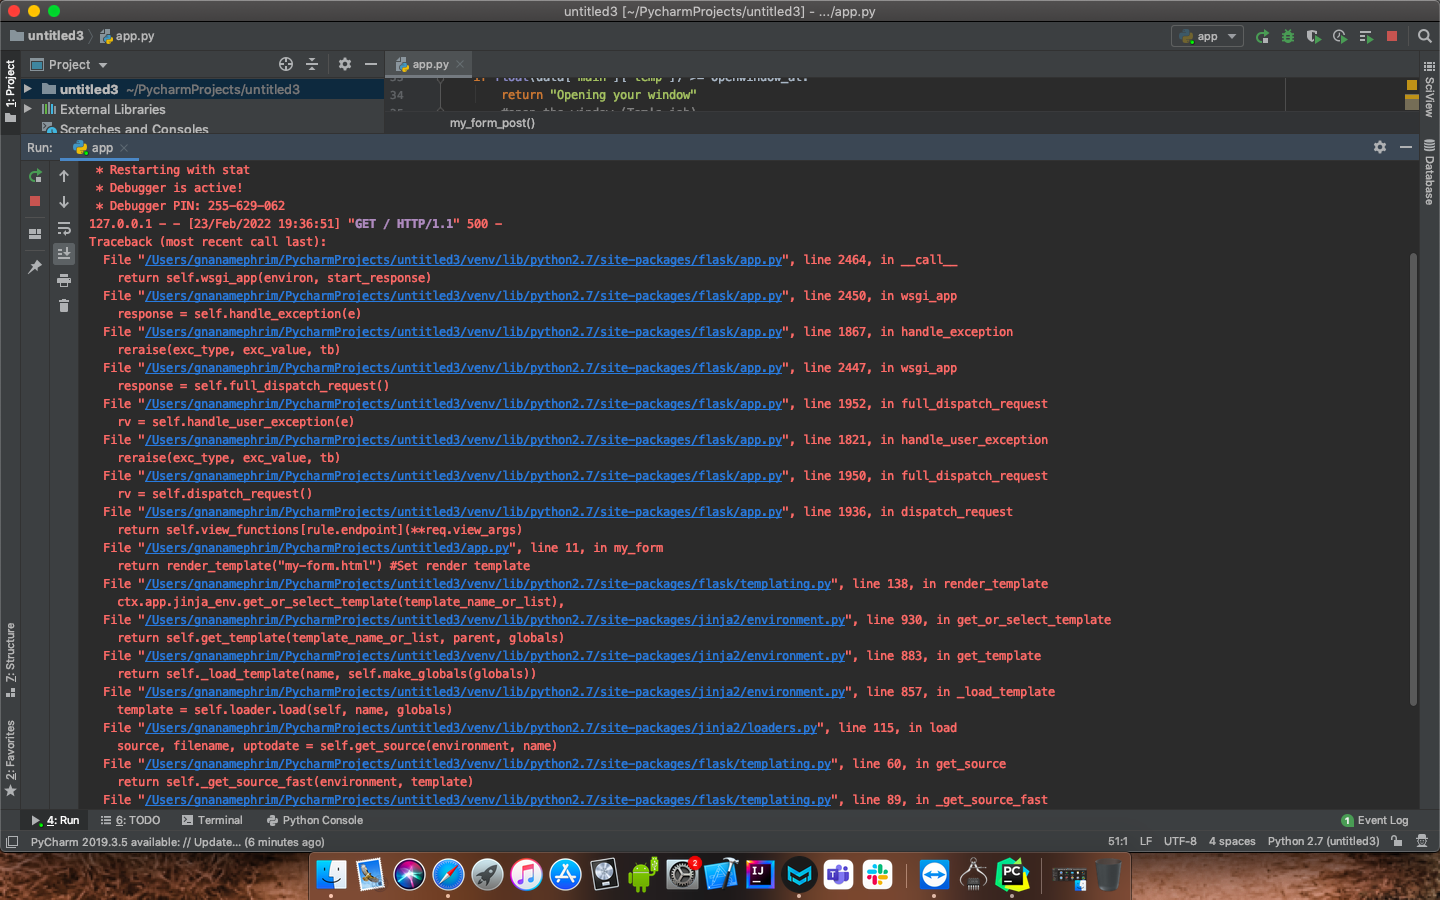Click flask/app.py link at line 2464
Image resolution: width=1440 pixels, height=900 pixels.
tap(464, 260)
